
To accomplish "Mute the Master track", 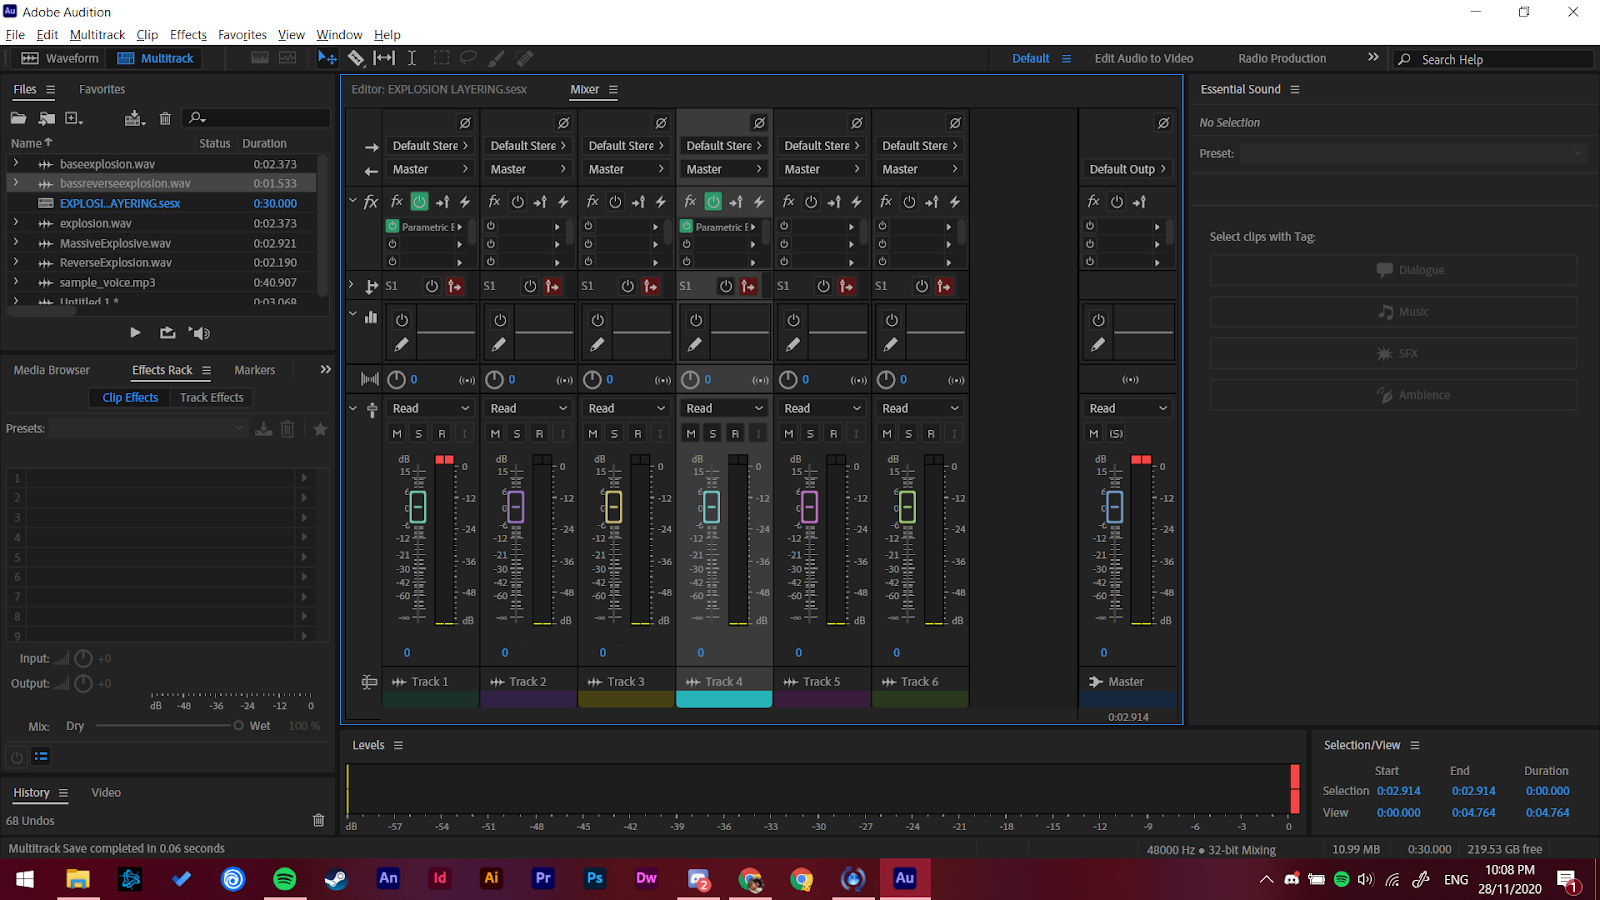I will pyautogui.click(x=1094, y=434).
